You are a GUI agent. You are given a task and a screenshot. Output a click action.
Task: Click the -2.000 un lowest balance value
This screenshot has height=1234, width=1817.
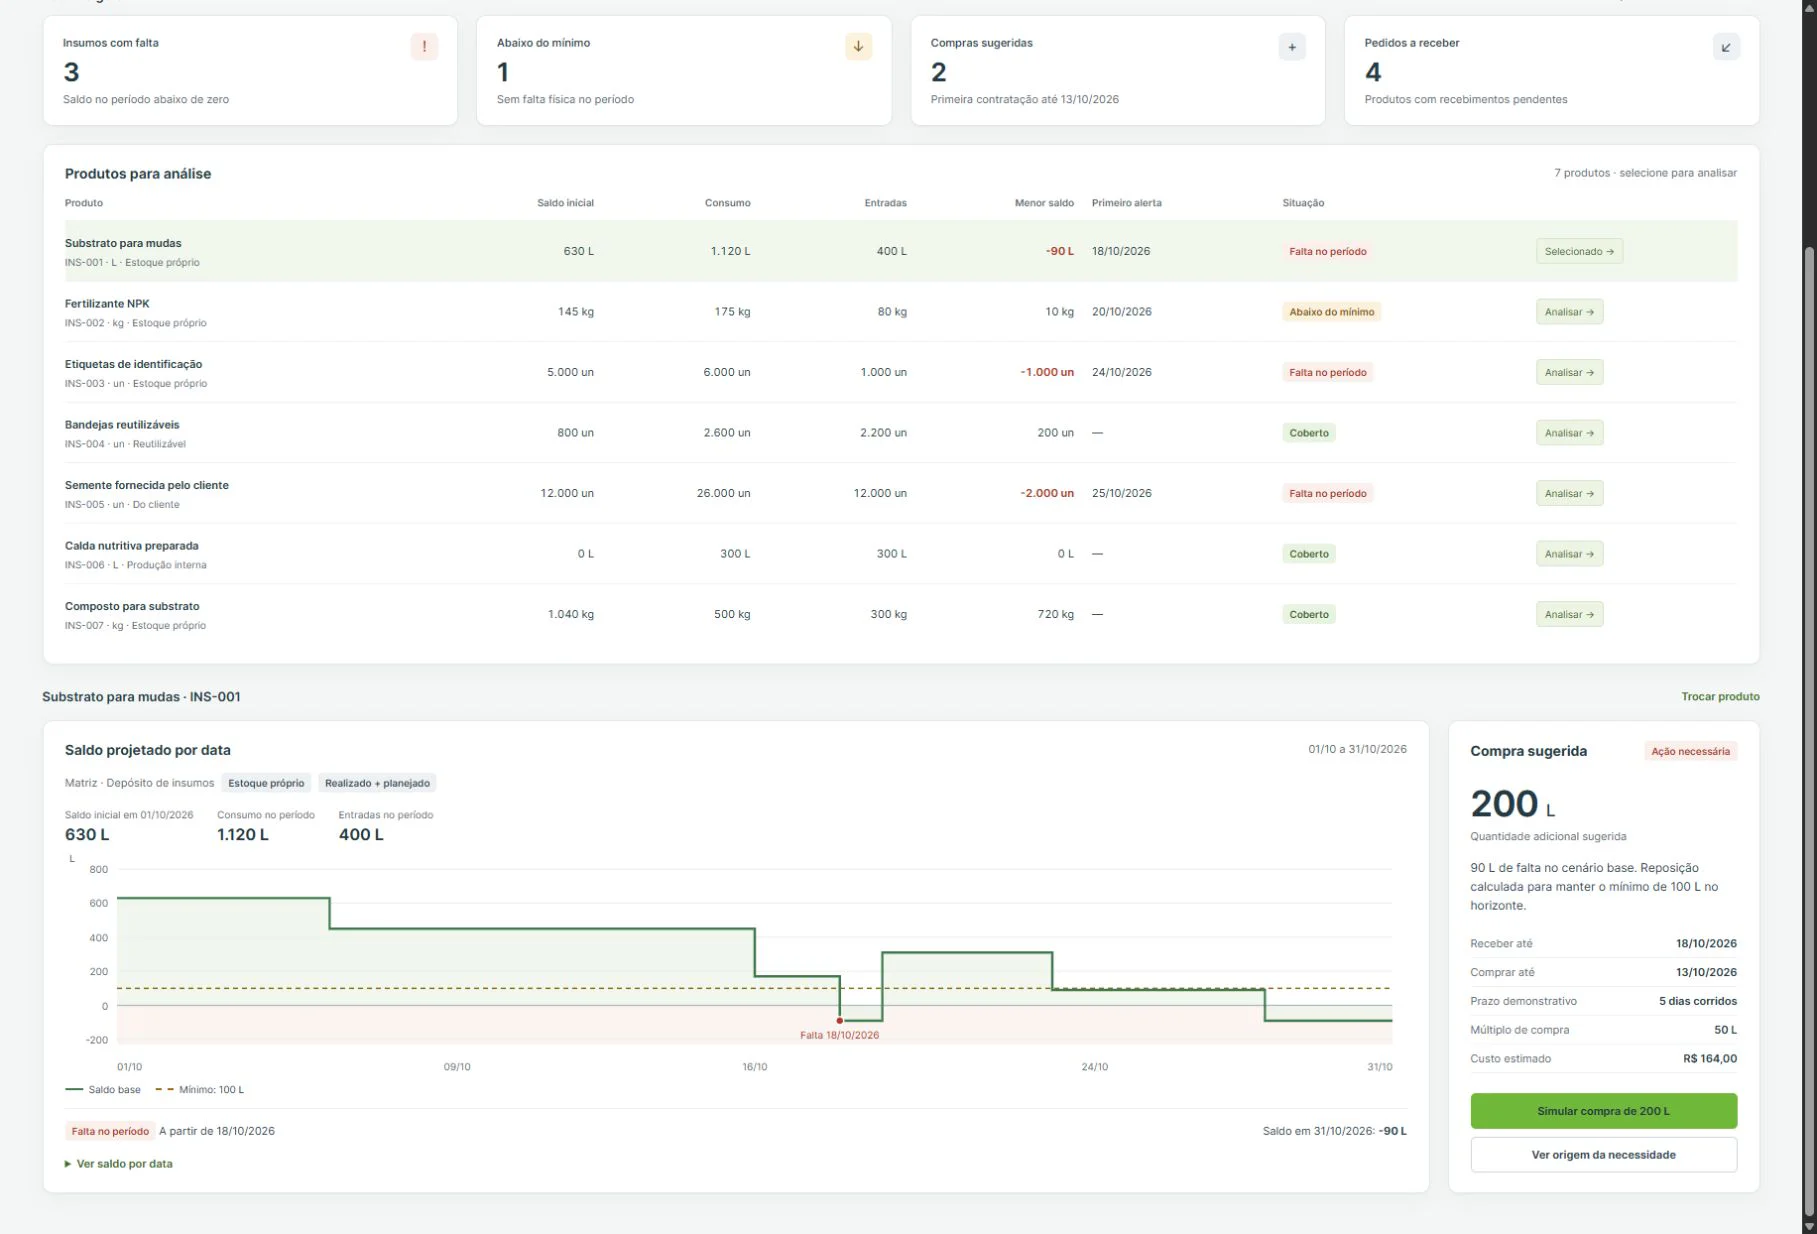pos(1047,493)
